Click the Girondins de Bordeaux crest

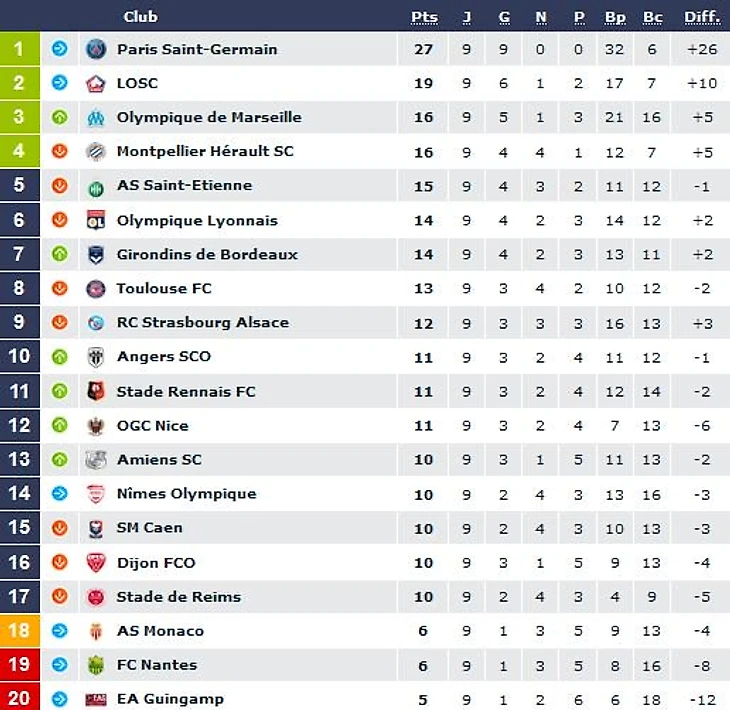pos(96,254)
